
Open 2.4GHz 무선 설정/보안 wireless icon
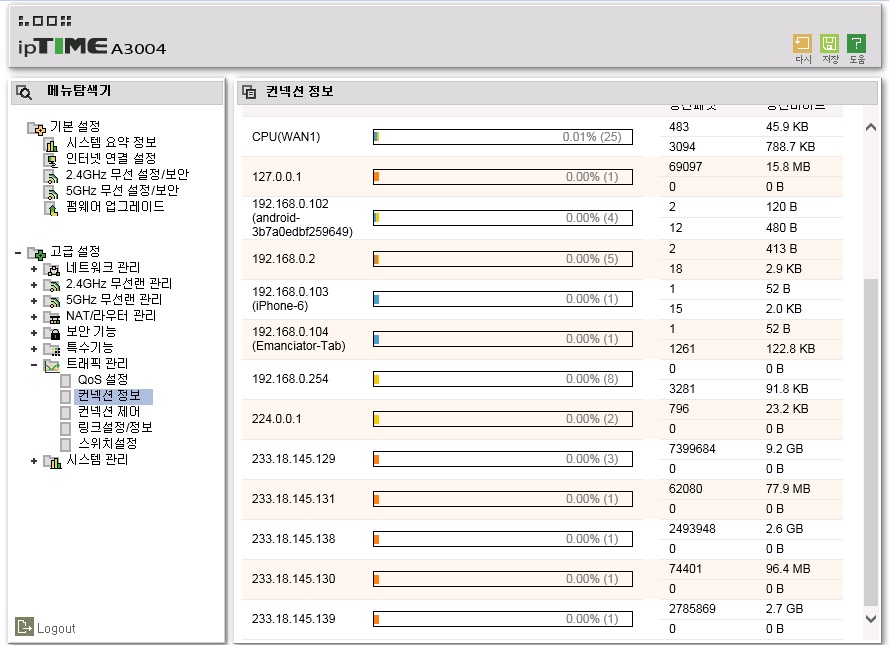point(52,176)
